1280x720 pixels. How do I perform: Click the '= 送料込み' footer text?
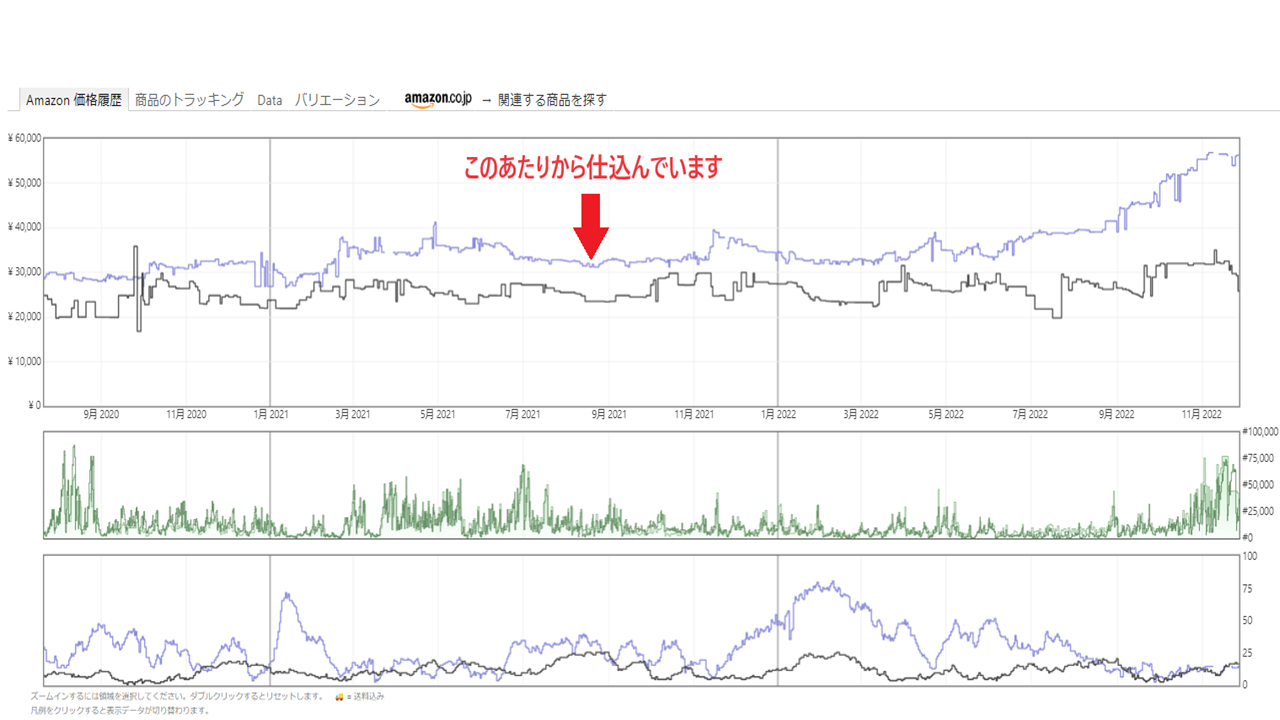(x=365, y=696)
